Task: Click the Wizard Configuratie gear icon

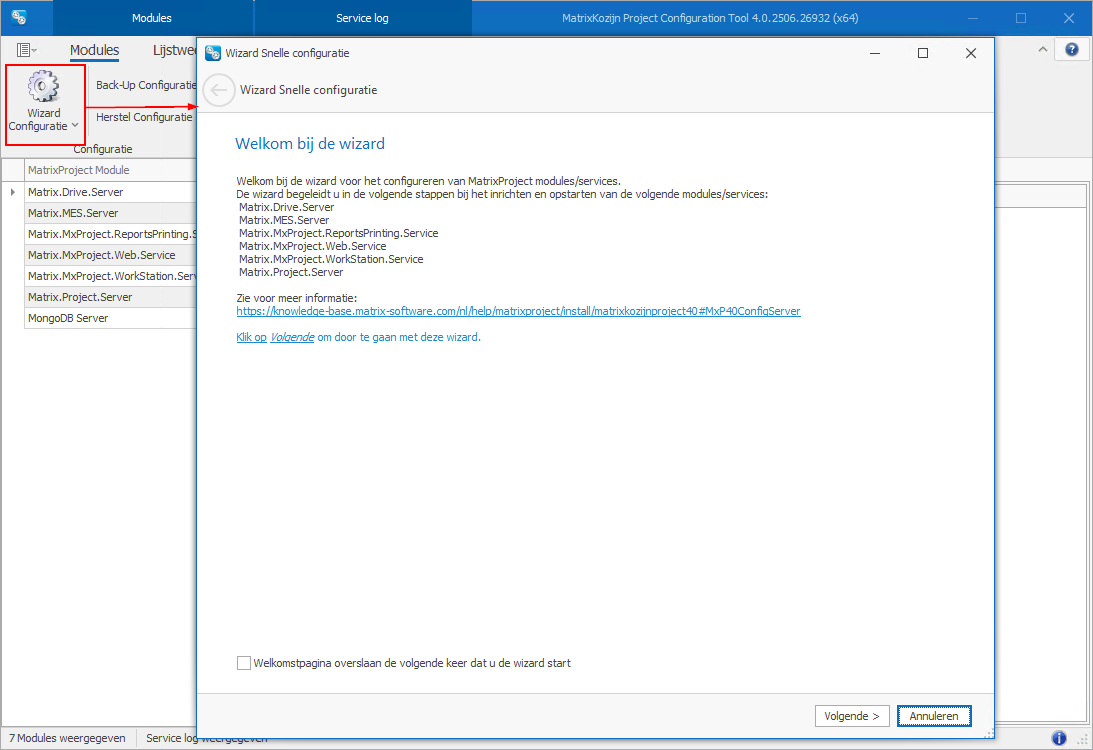Action: (x=43, y=88)
